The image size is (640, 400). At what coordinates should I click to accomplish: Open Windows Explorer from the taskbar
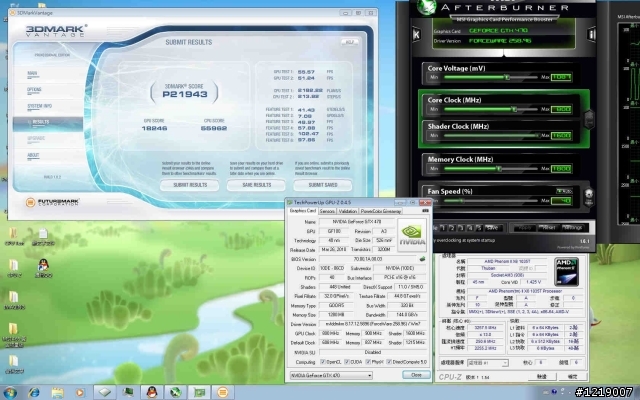point(57,392)
